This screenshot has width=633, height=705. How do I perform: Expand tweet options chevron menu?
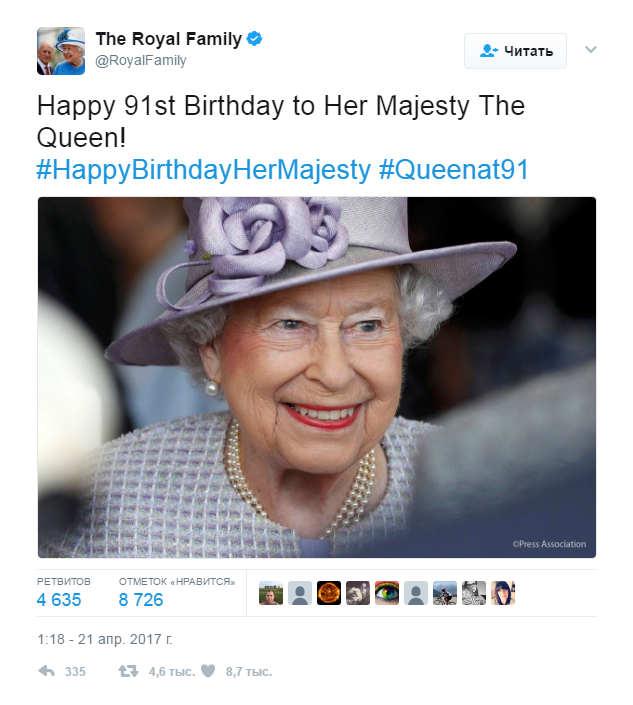click(x=590, y=49)
